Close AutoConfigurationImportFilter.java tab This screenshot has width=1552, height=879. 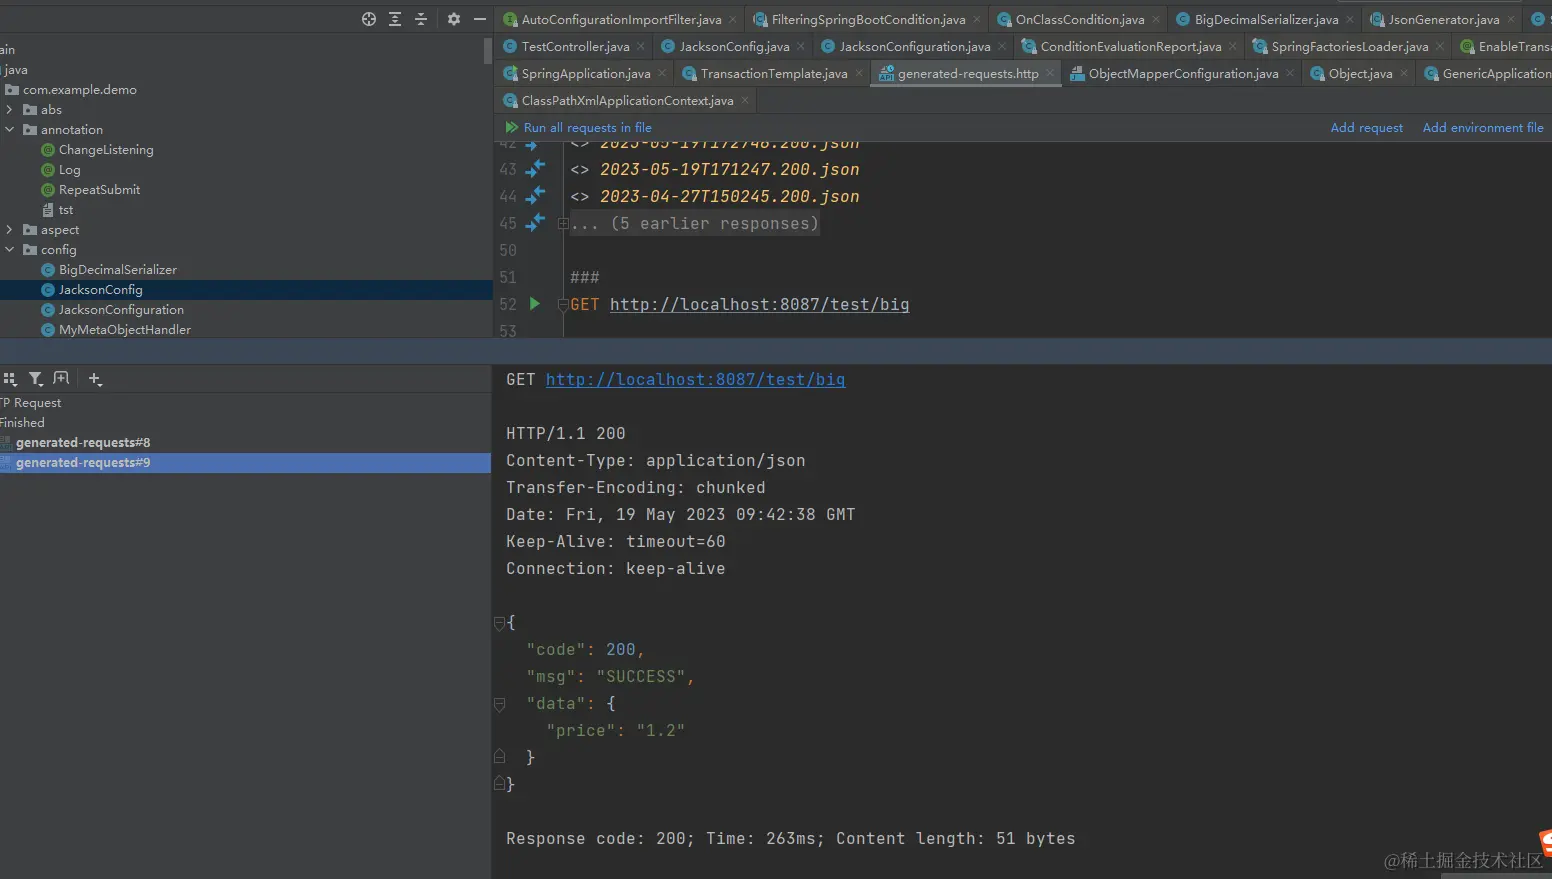(733, 20)
